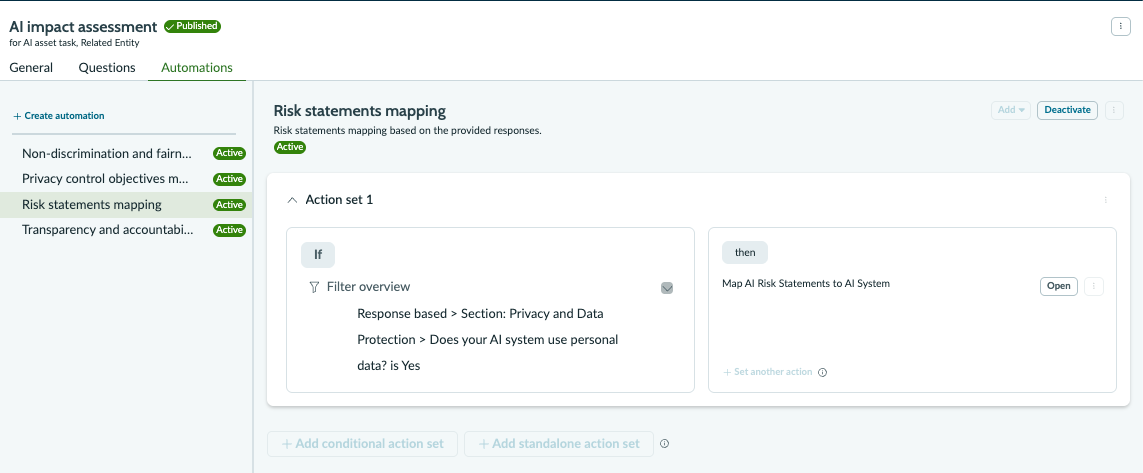1143x473 pixels.
Task: Open kebab menu next to Deactivate button
Action: click(x=1114, y=110)
